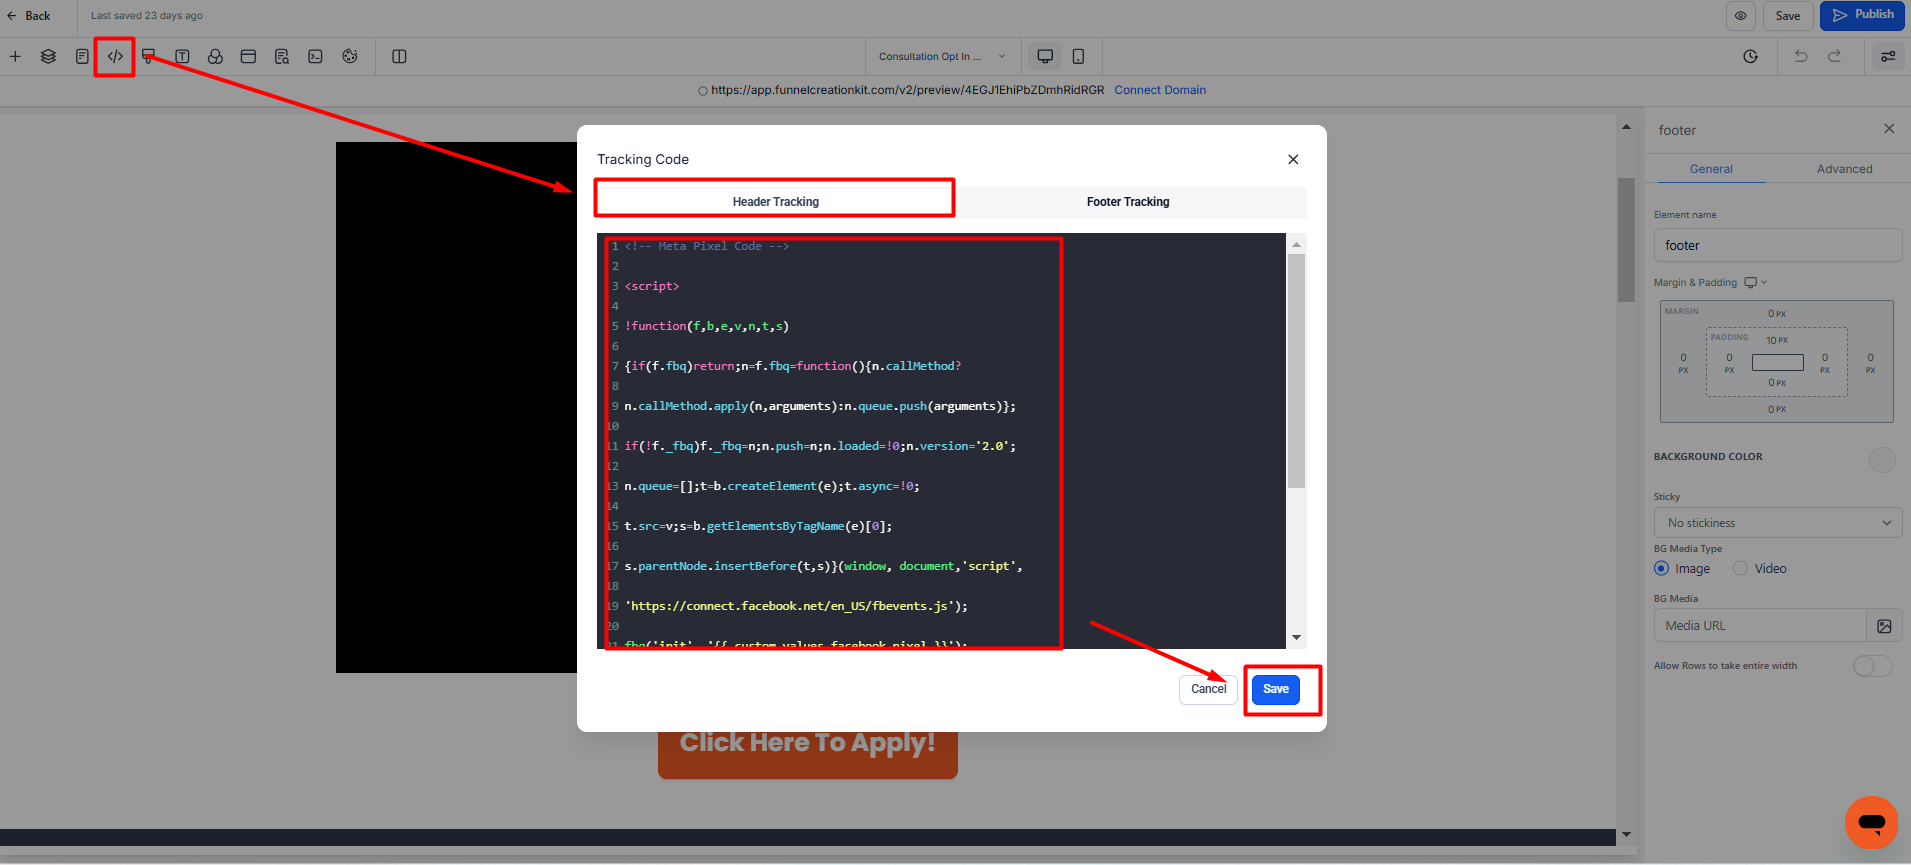
Task: Expand the Consultation Opt In page dropdown
Action: (x=942, y=57)
